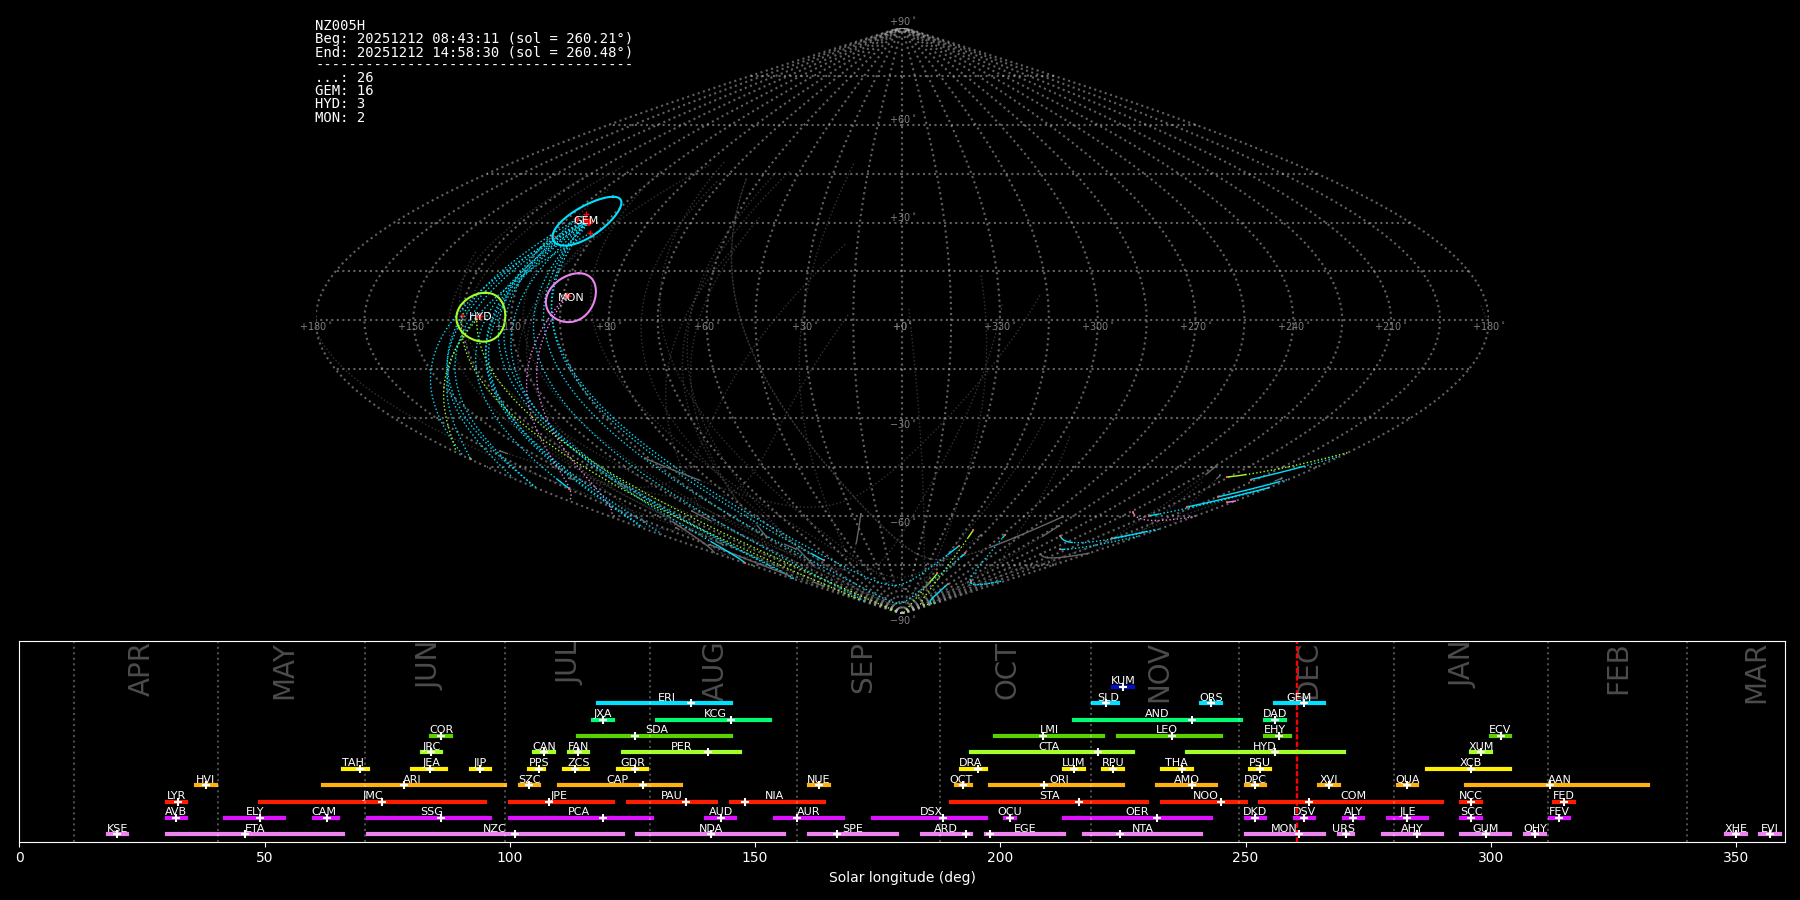Click the +90 north pole label on map

click(x=901, y=22)
